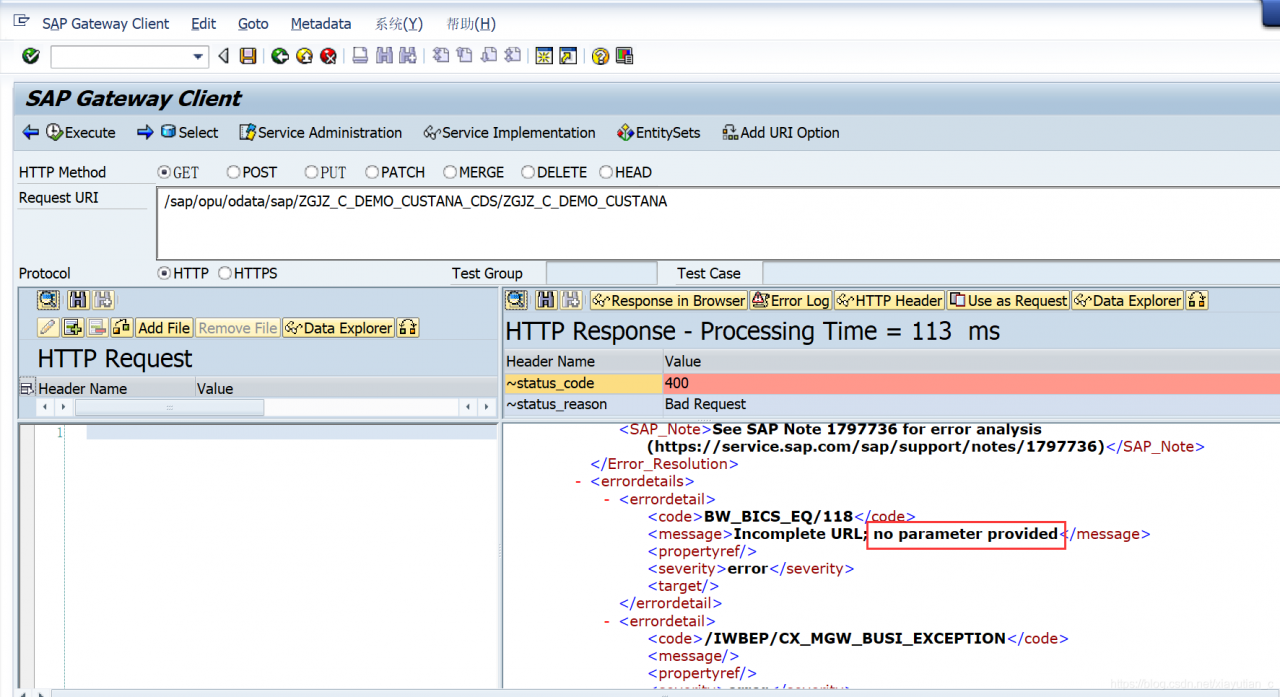Click the red Cancel icon
This screenshot has width=1280, height=697.
tap(328, 56)
